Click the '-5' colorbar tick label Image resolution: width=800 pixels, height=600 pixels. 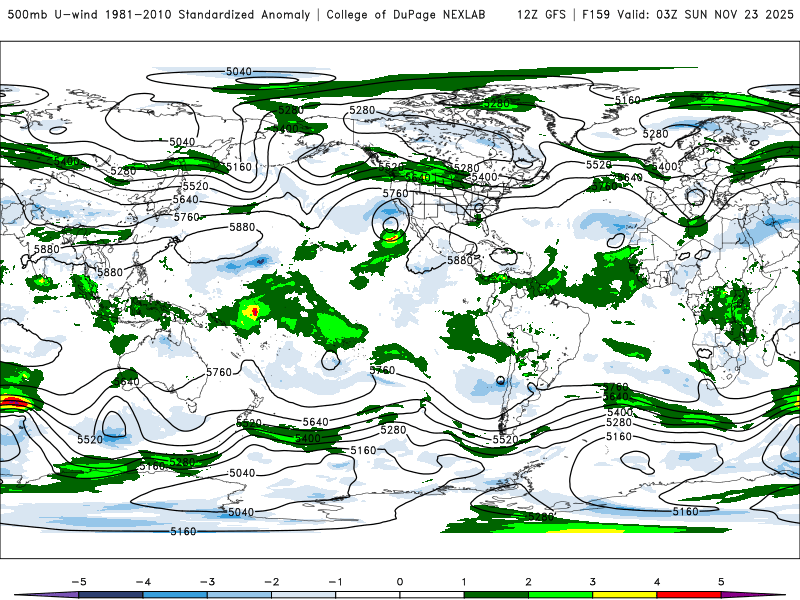click(x=79, y=582)
